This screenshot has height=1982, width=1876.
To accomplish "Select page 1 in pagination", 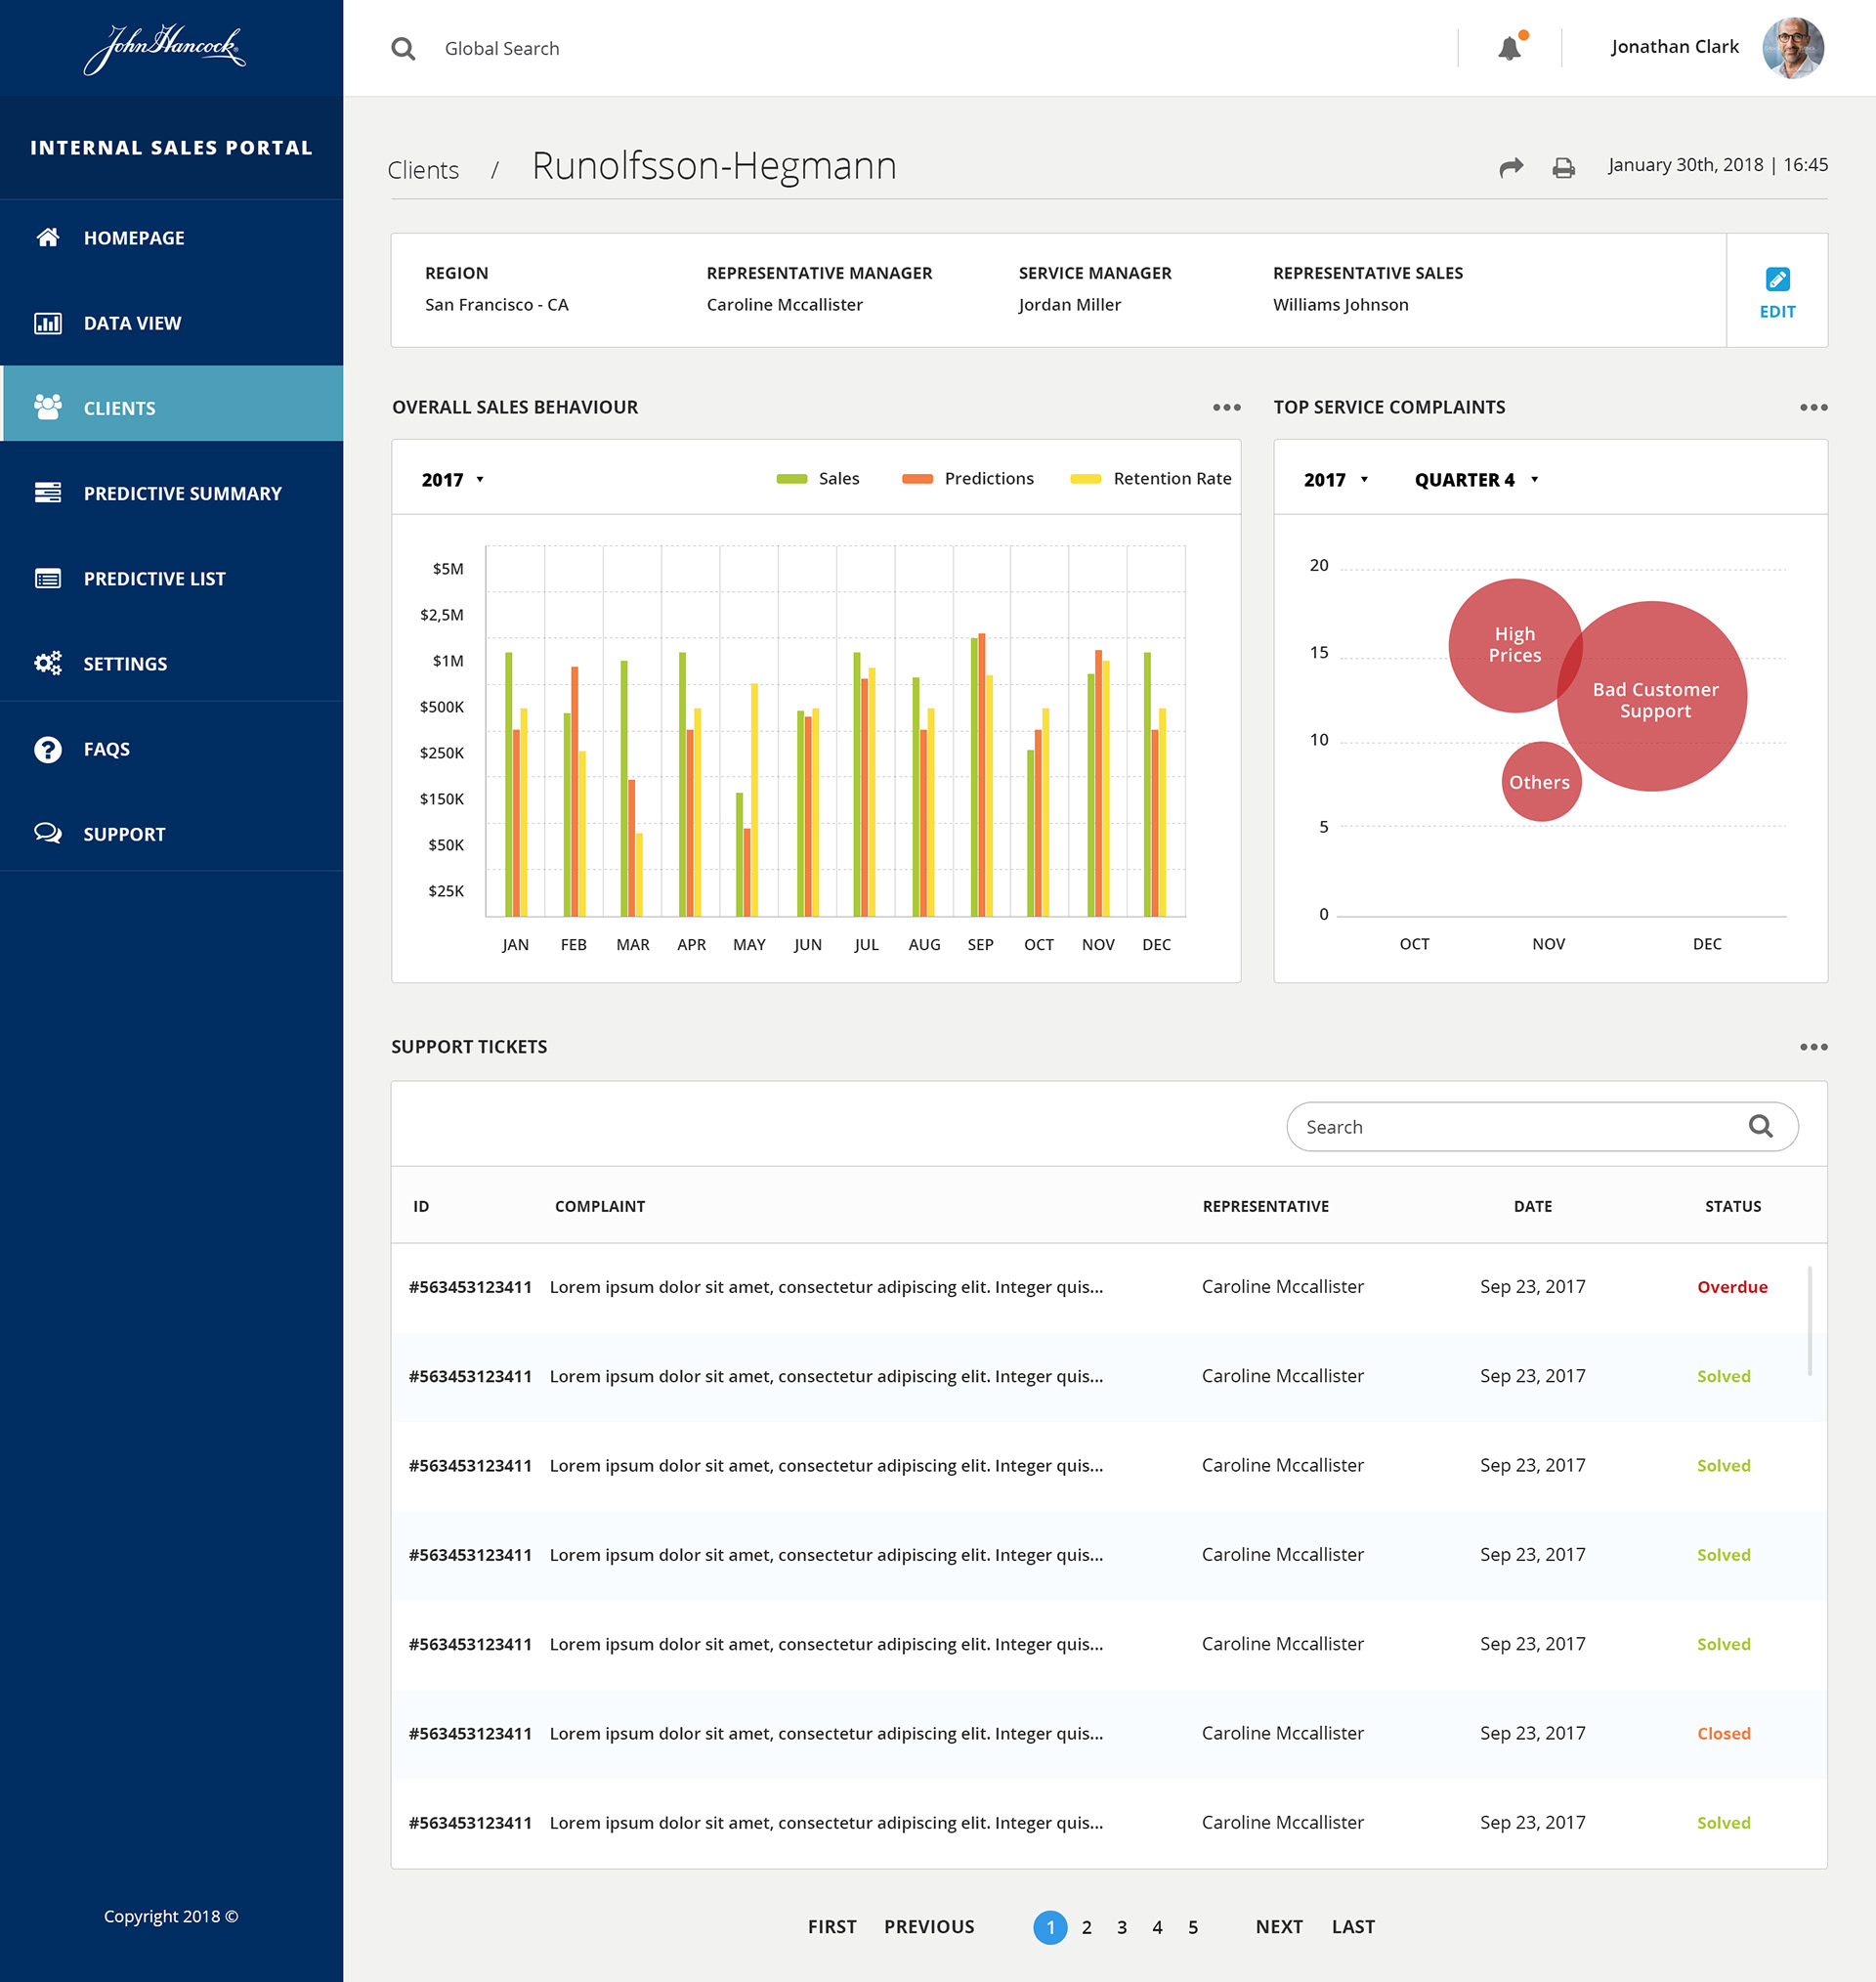I will click(1050, 1928).
